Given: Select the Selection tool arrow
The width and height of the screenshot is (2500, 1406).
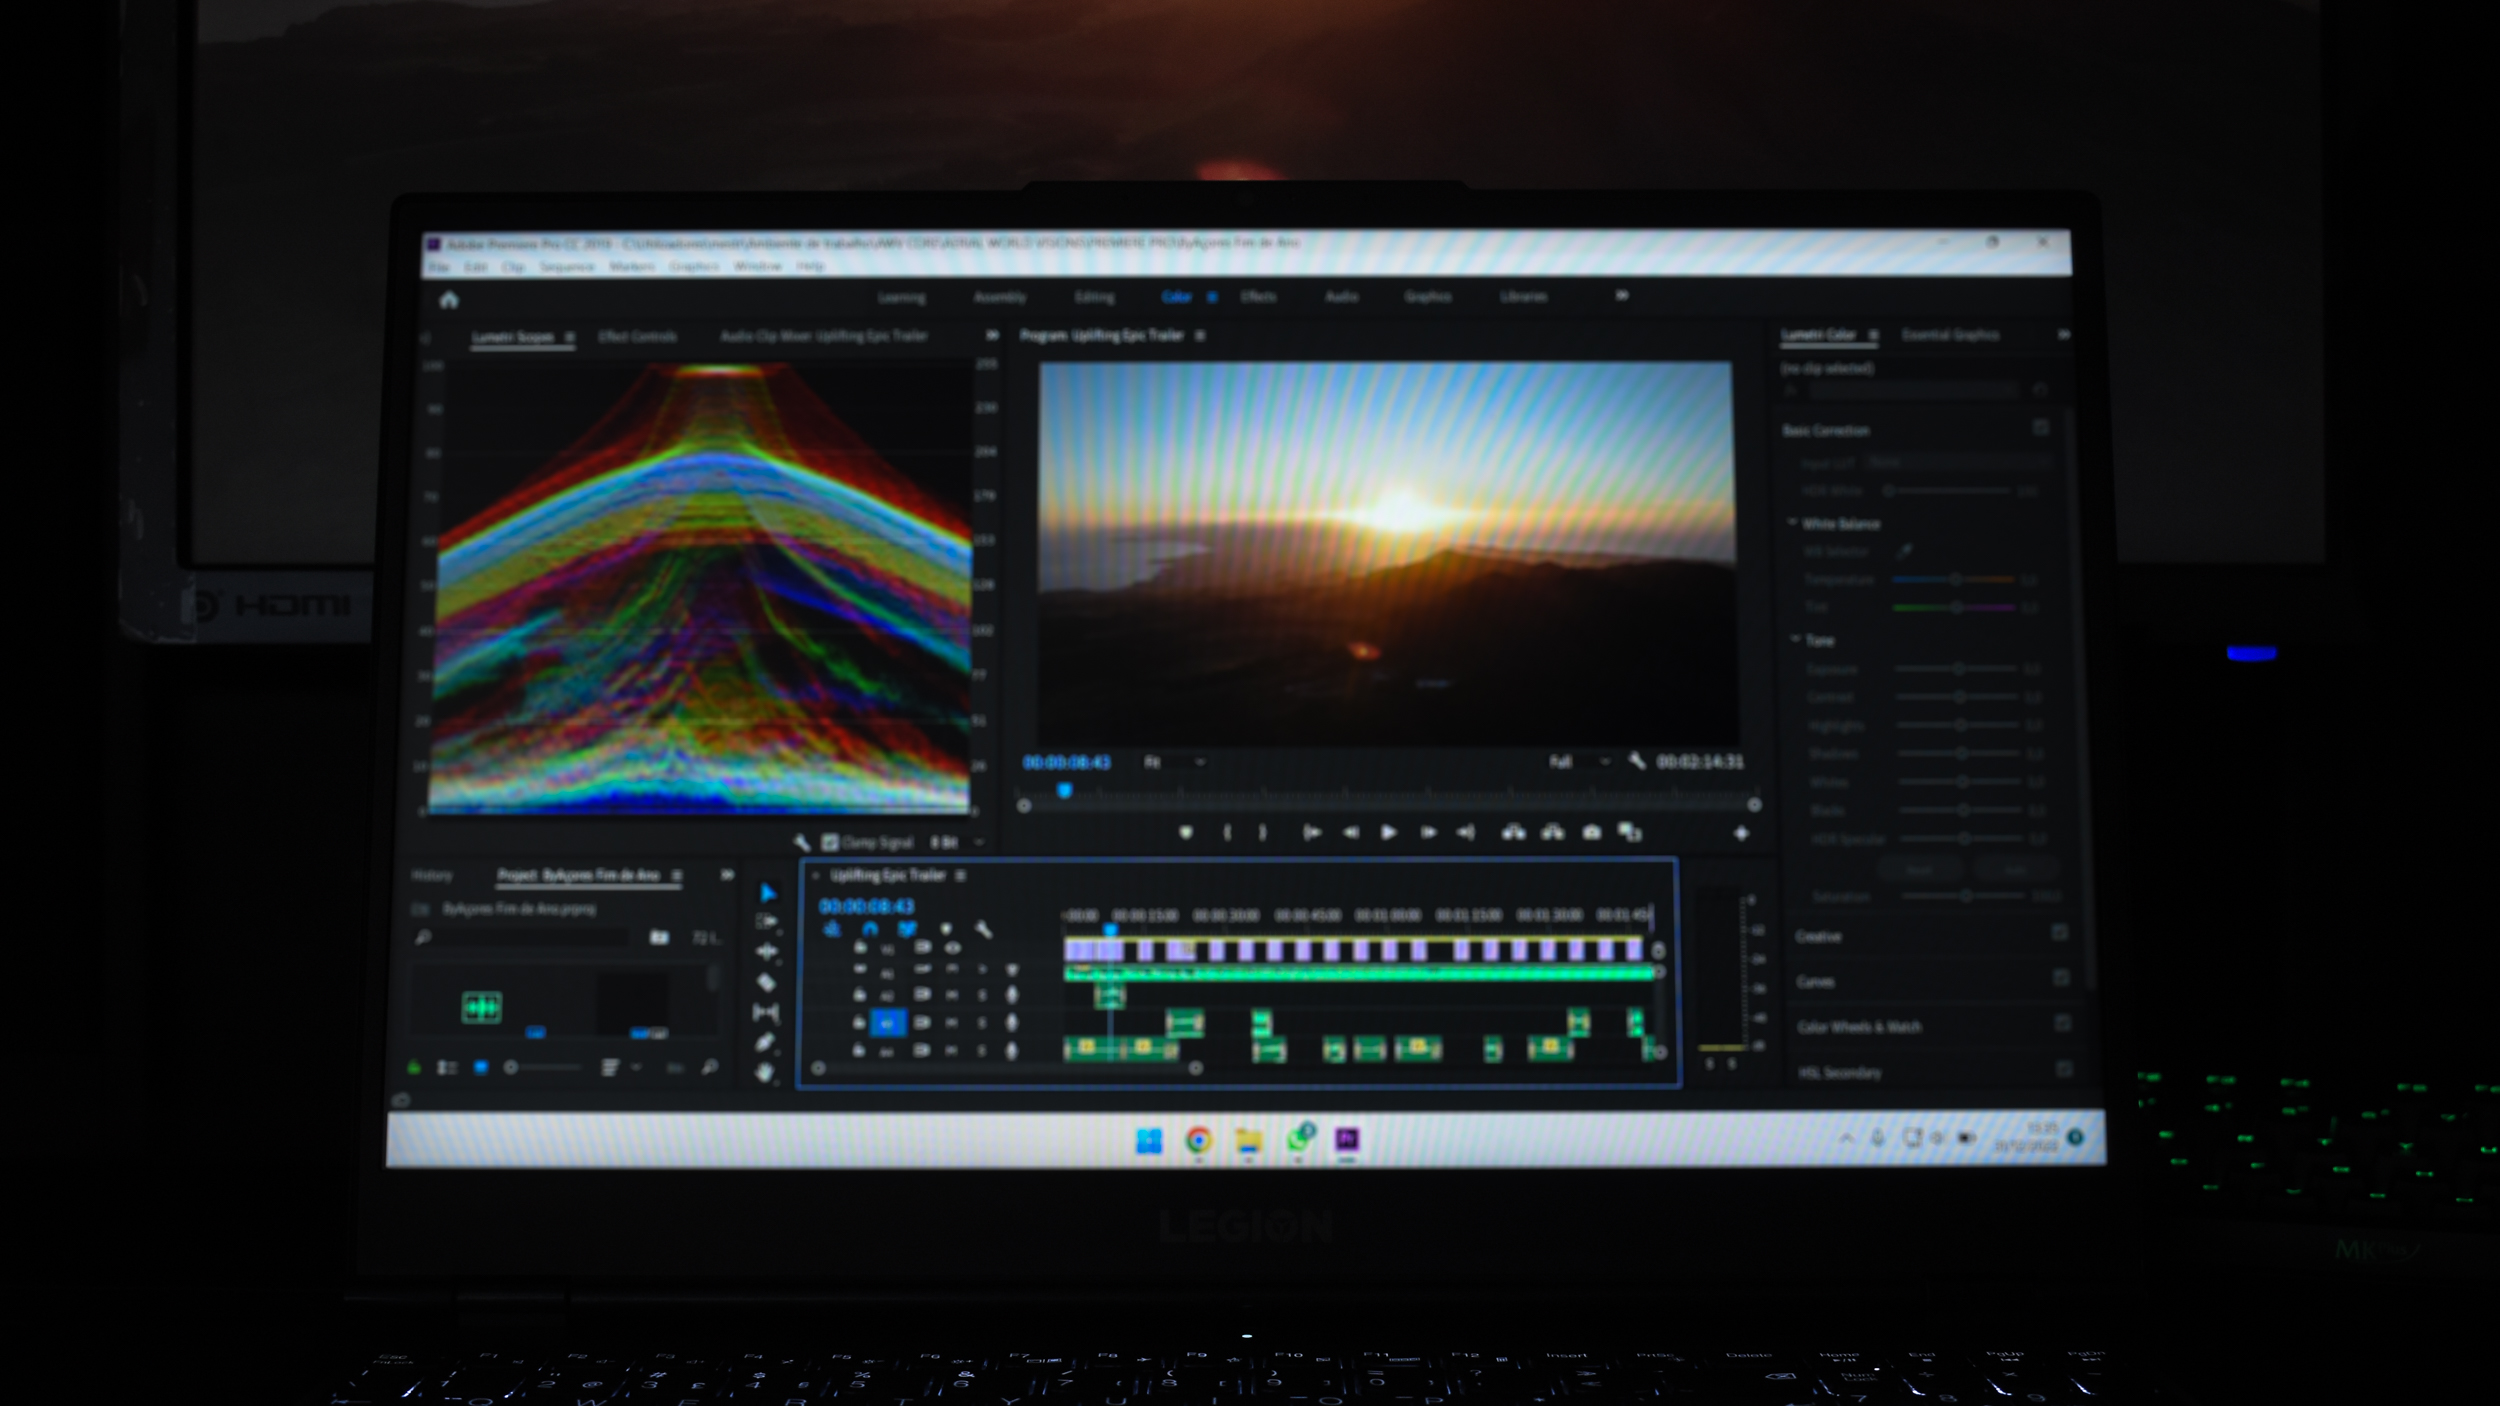Looking at the screenshot, I should tap(767, 893).
